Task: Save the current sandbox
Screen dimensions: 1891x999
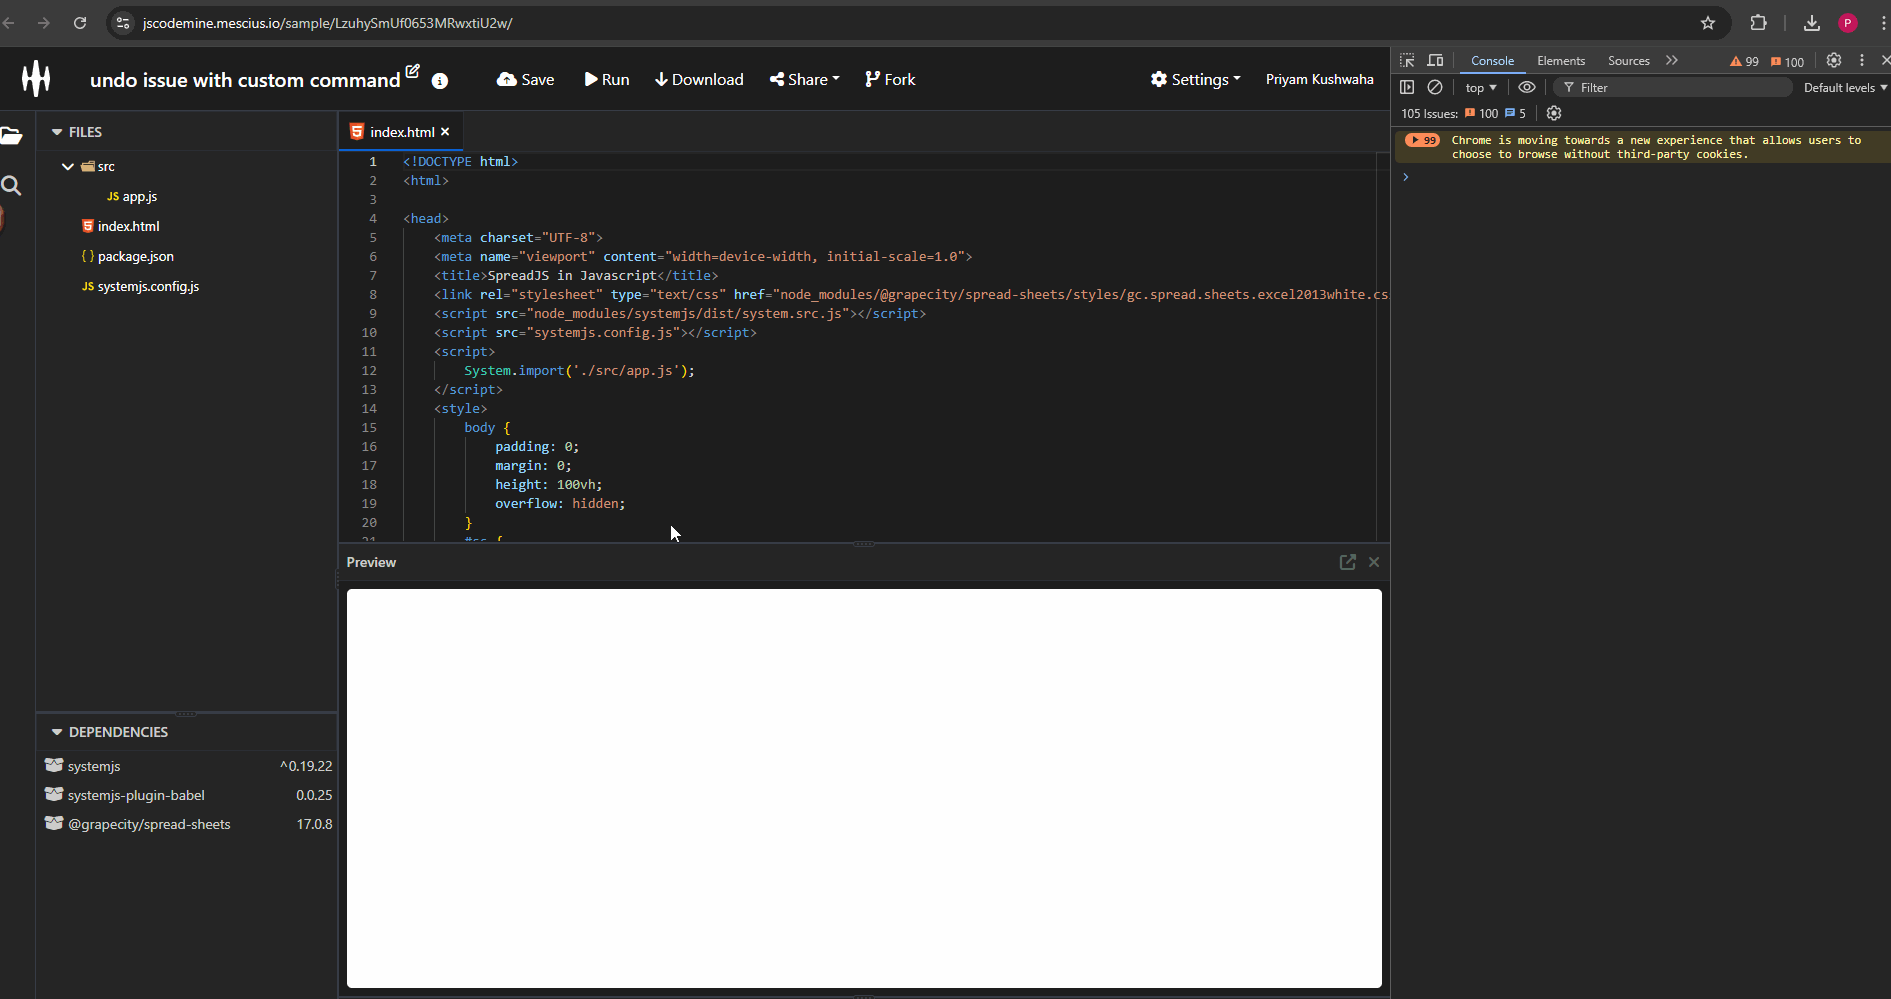Action: coord(524,79)
